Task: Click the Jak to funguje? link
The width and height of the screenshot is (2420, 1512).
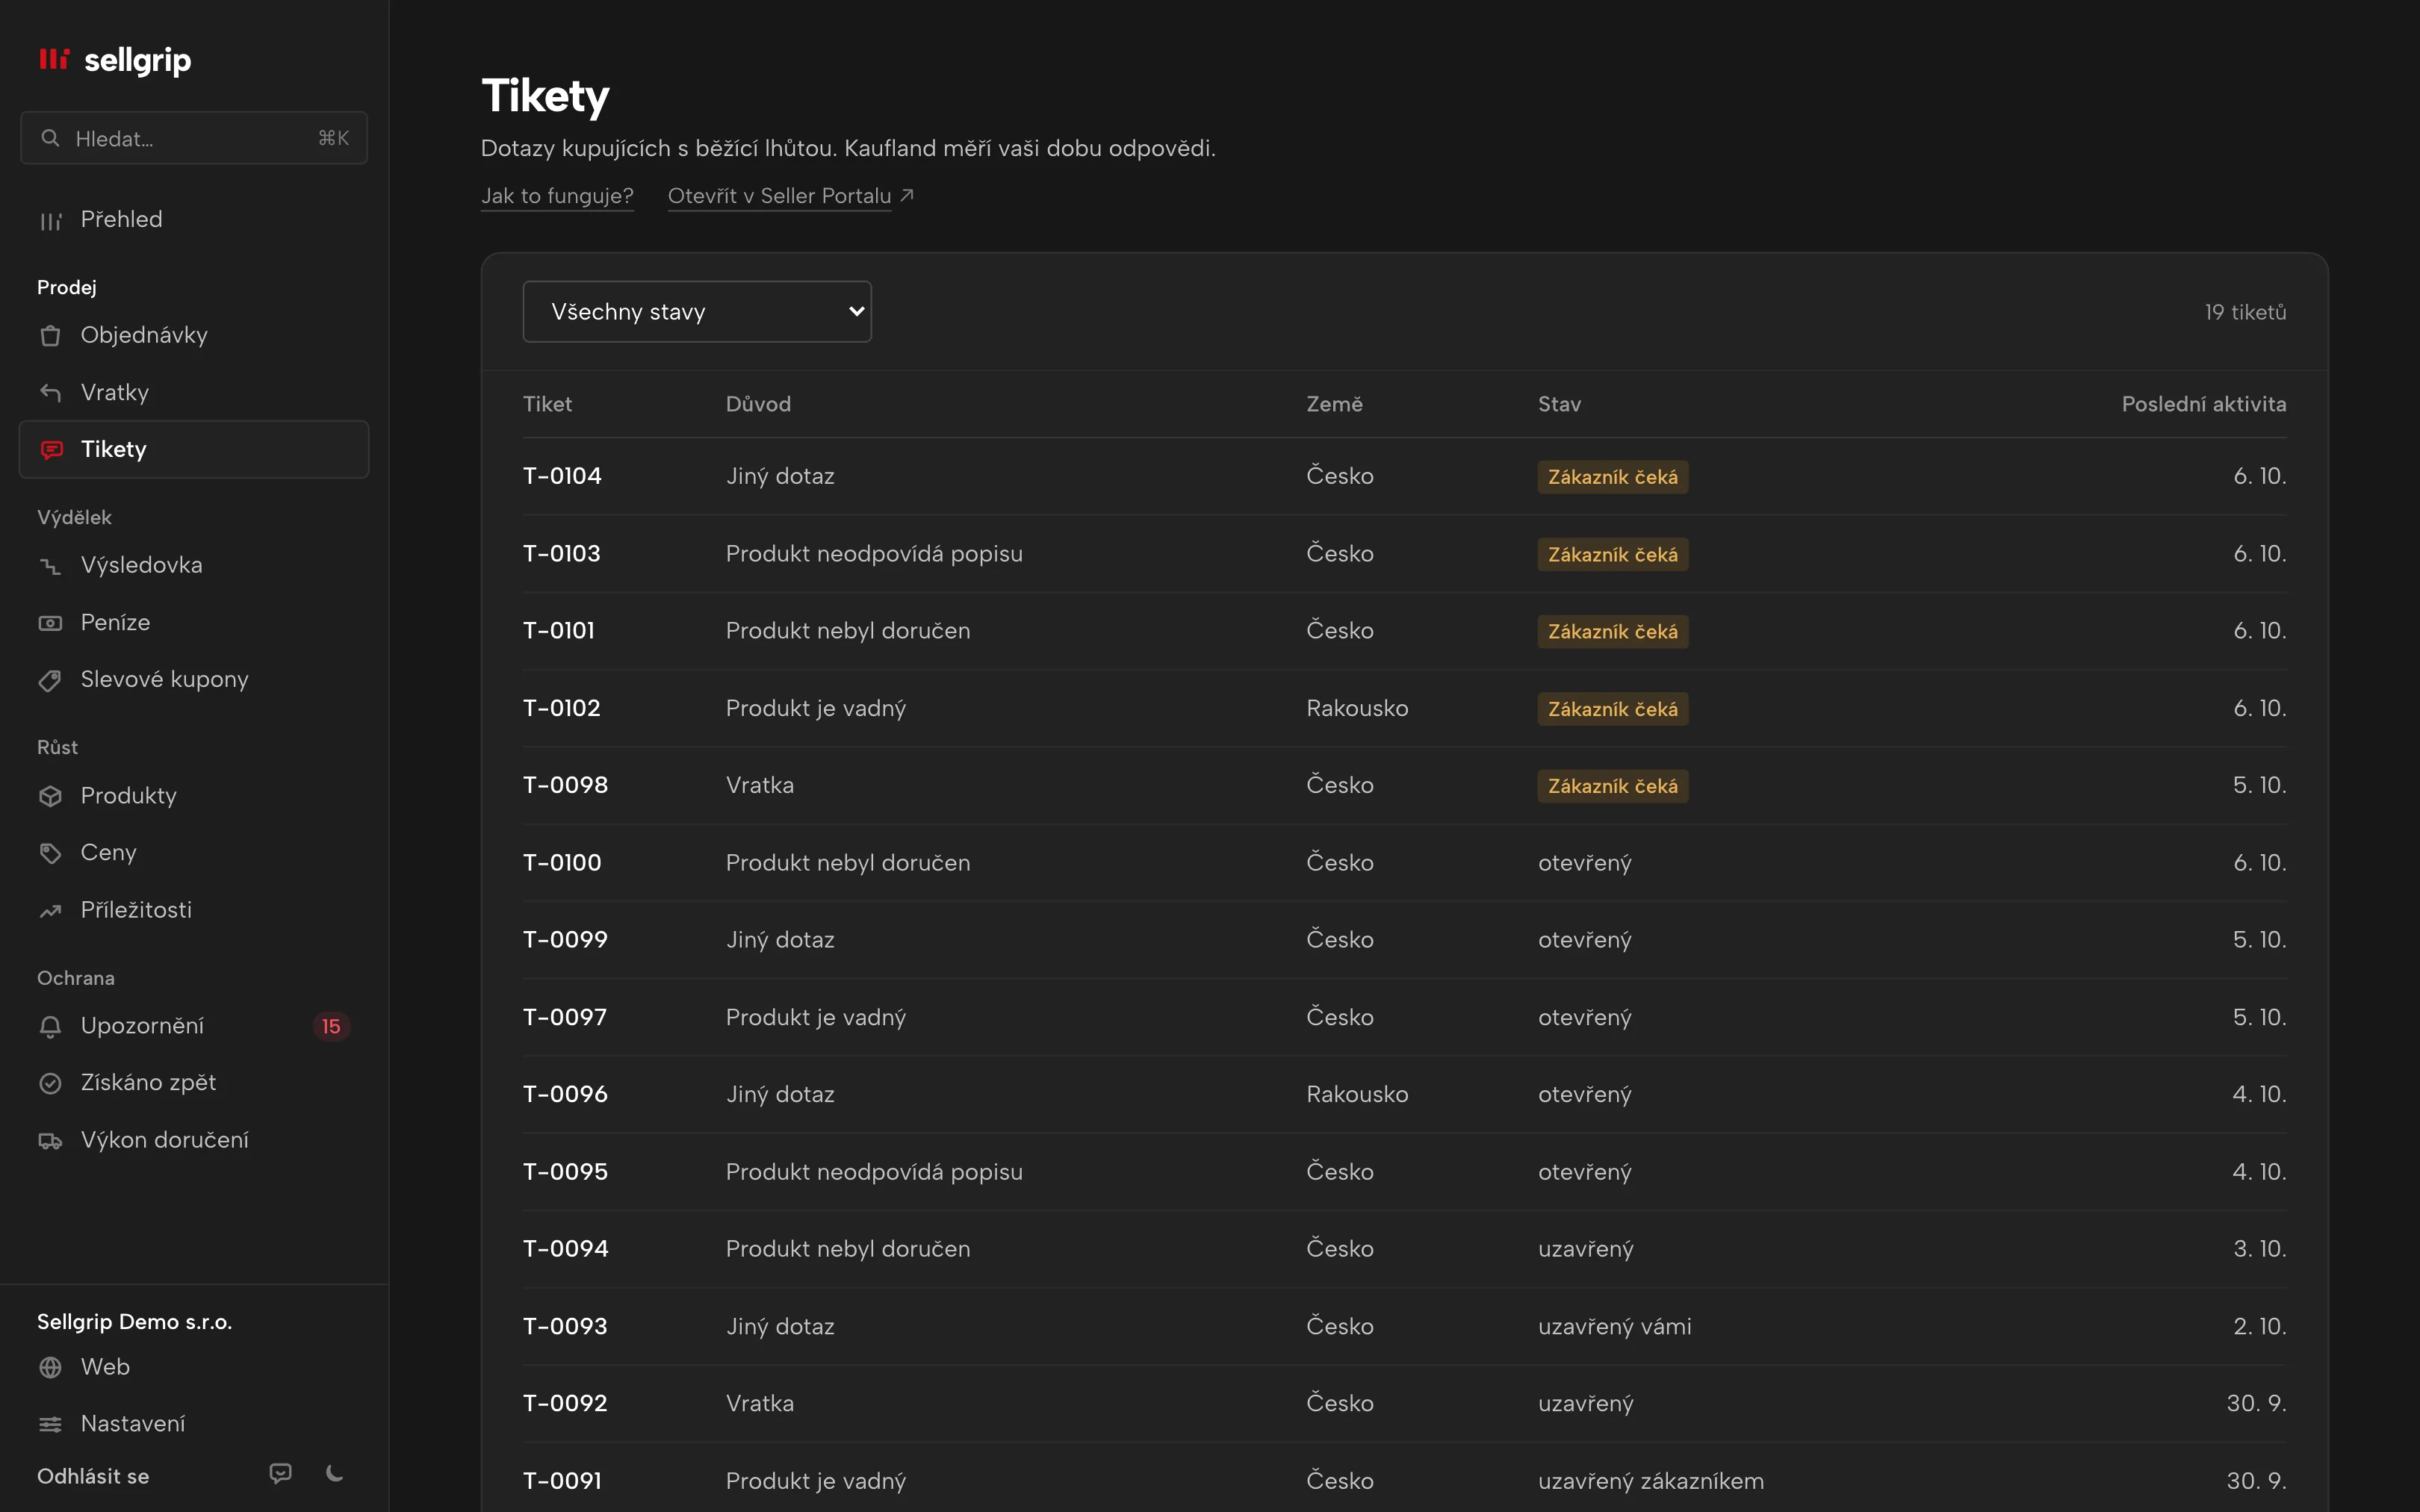Action: click(557, 196)
